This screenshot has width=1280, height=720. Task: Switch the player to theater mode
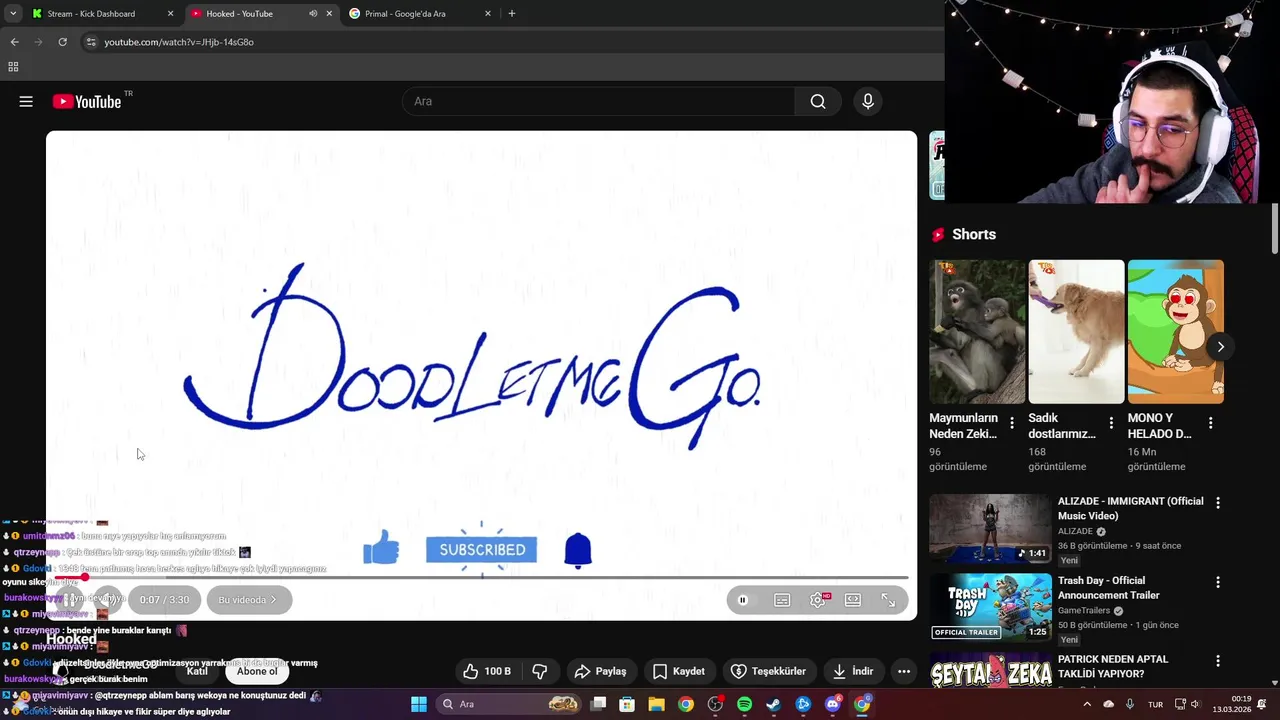coord(853,600)
